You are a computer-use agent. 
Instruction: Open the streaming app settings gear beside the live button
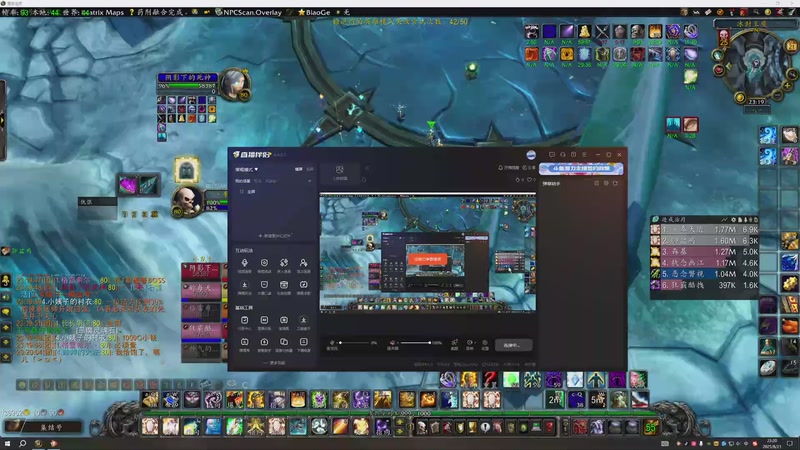[485, 344]
